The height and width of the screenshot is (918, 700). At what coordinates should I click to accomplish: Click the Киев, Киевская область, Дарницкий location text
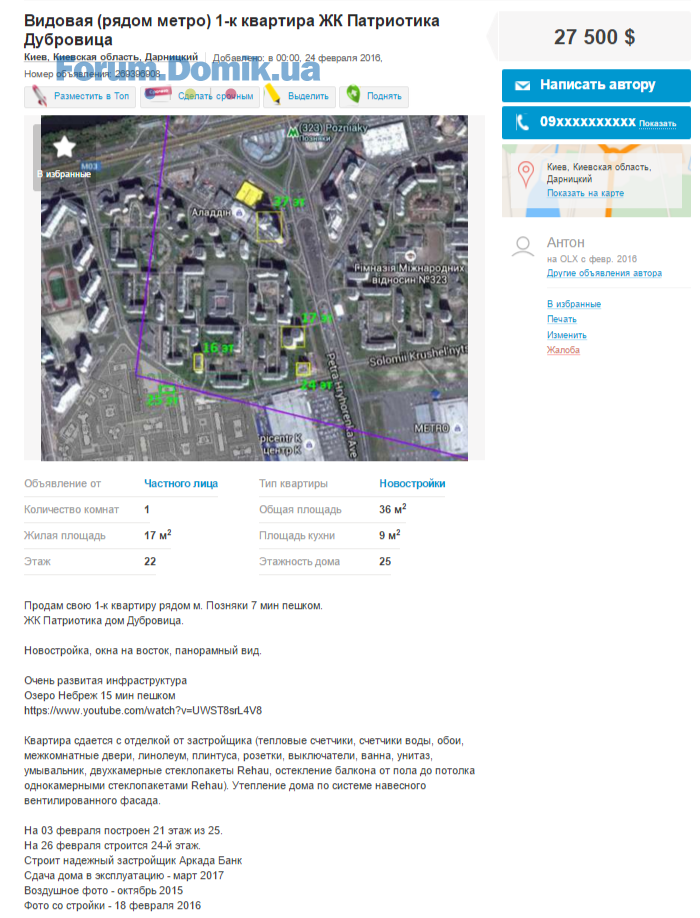[111, 57]
